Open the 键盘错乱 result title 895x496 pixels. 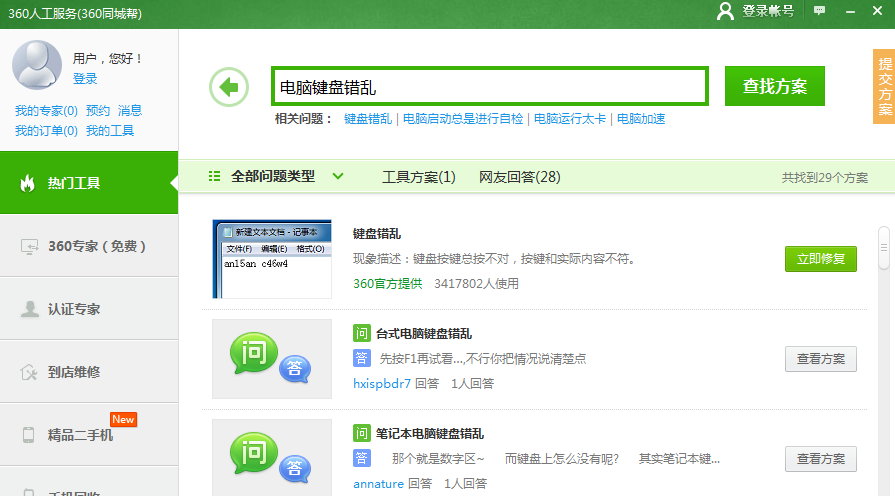377,233
